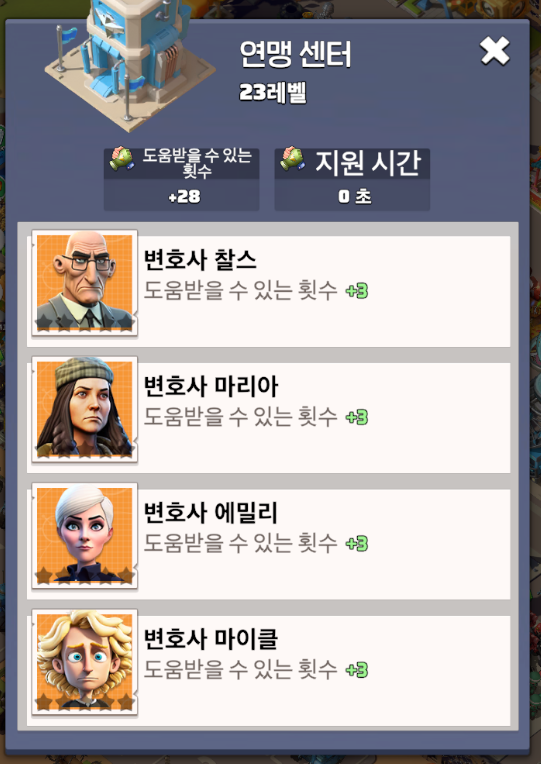Select 변호사 마이클 portrait
Image resolution: width=541 pixels, height=764 pixels.
(x=85, y=662)
